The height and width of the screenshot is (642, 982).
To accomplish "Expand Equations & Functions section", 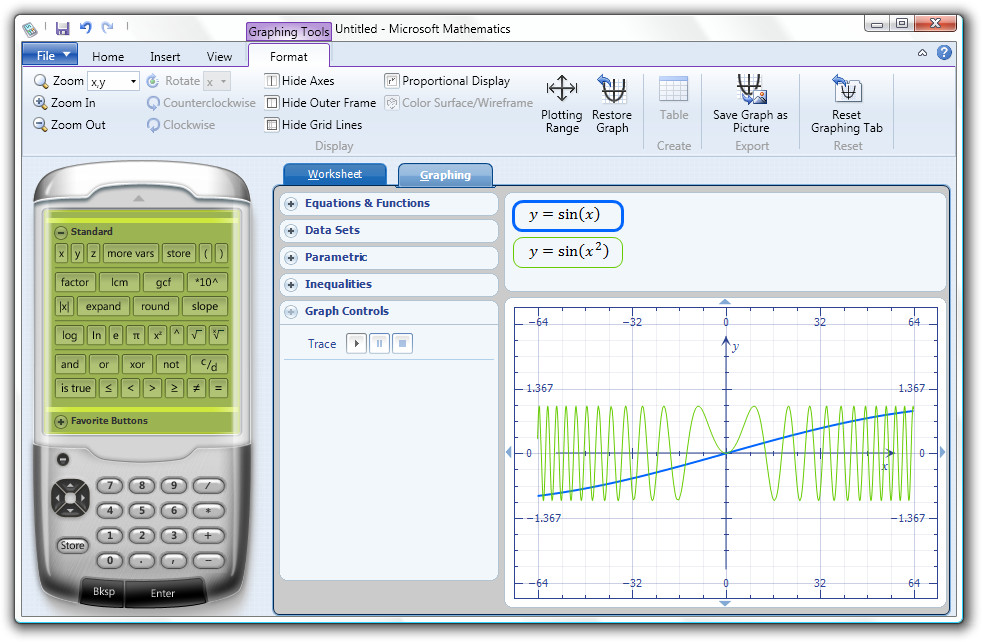I will click(291, 204).
